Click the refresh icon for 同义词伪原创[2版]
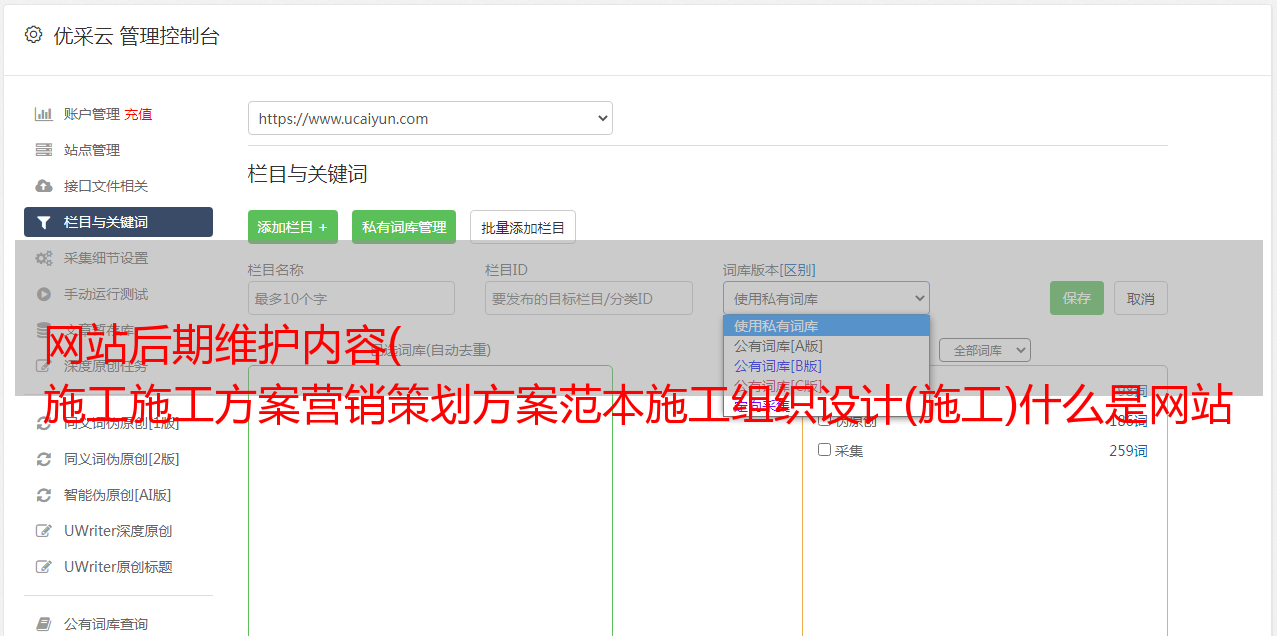1277x636 pixels. pos(44,459)
